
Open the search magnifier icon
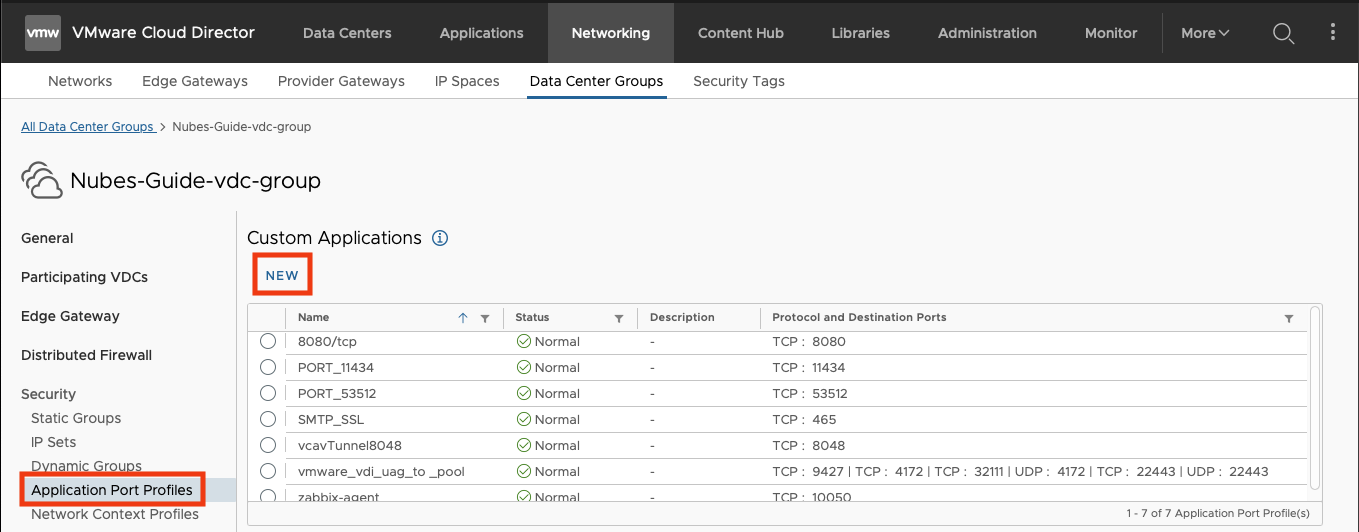click(x=1283, y=33)
